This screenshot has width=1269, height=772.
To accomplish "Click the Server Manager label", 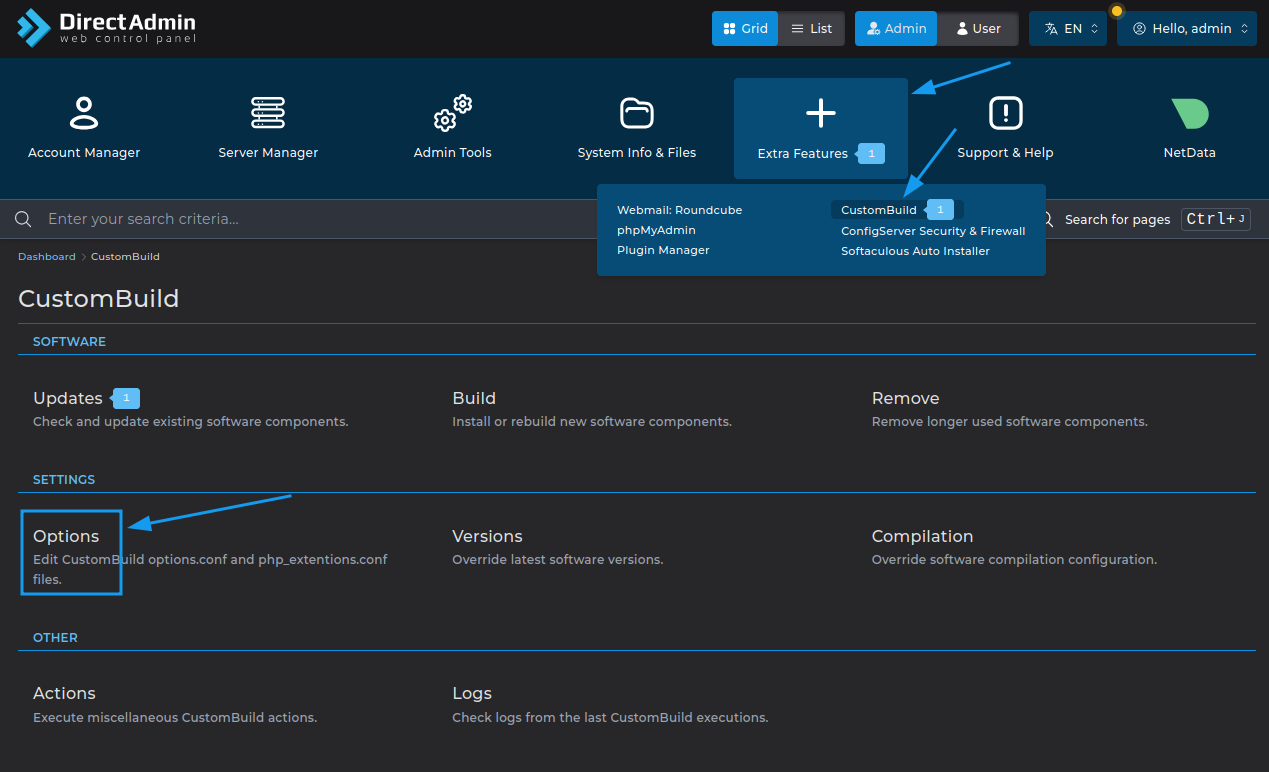I will coord(268,153).
